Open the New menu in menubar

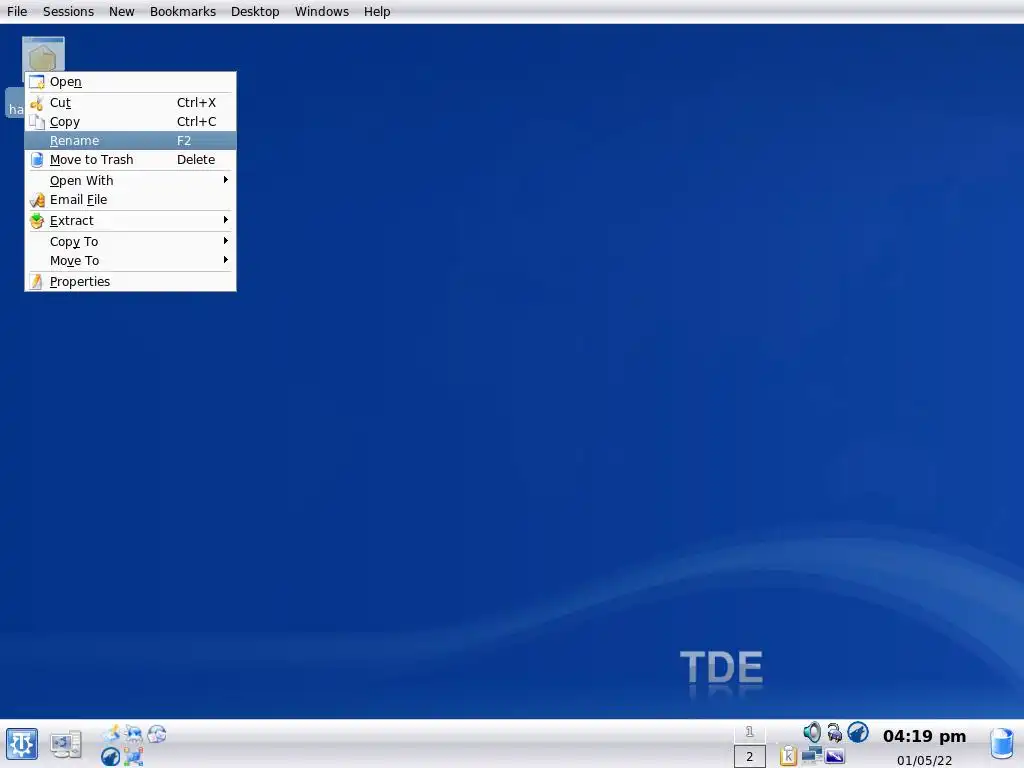(121, 12)
